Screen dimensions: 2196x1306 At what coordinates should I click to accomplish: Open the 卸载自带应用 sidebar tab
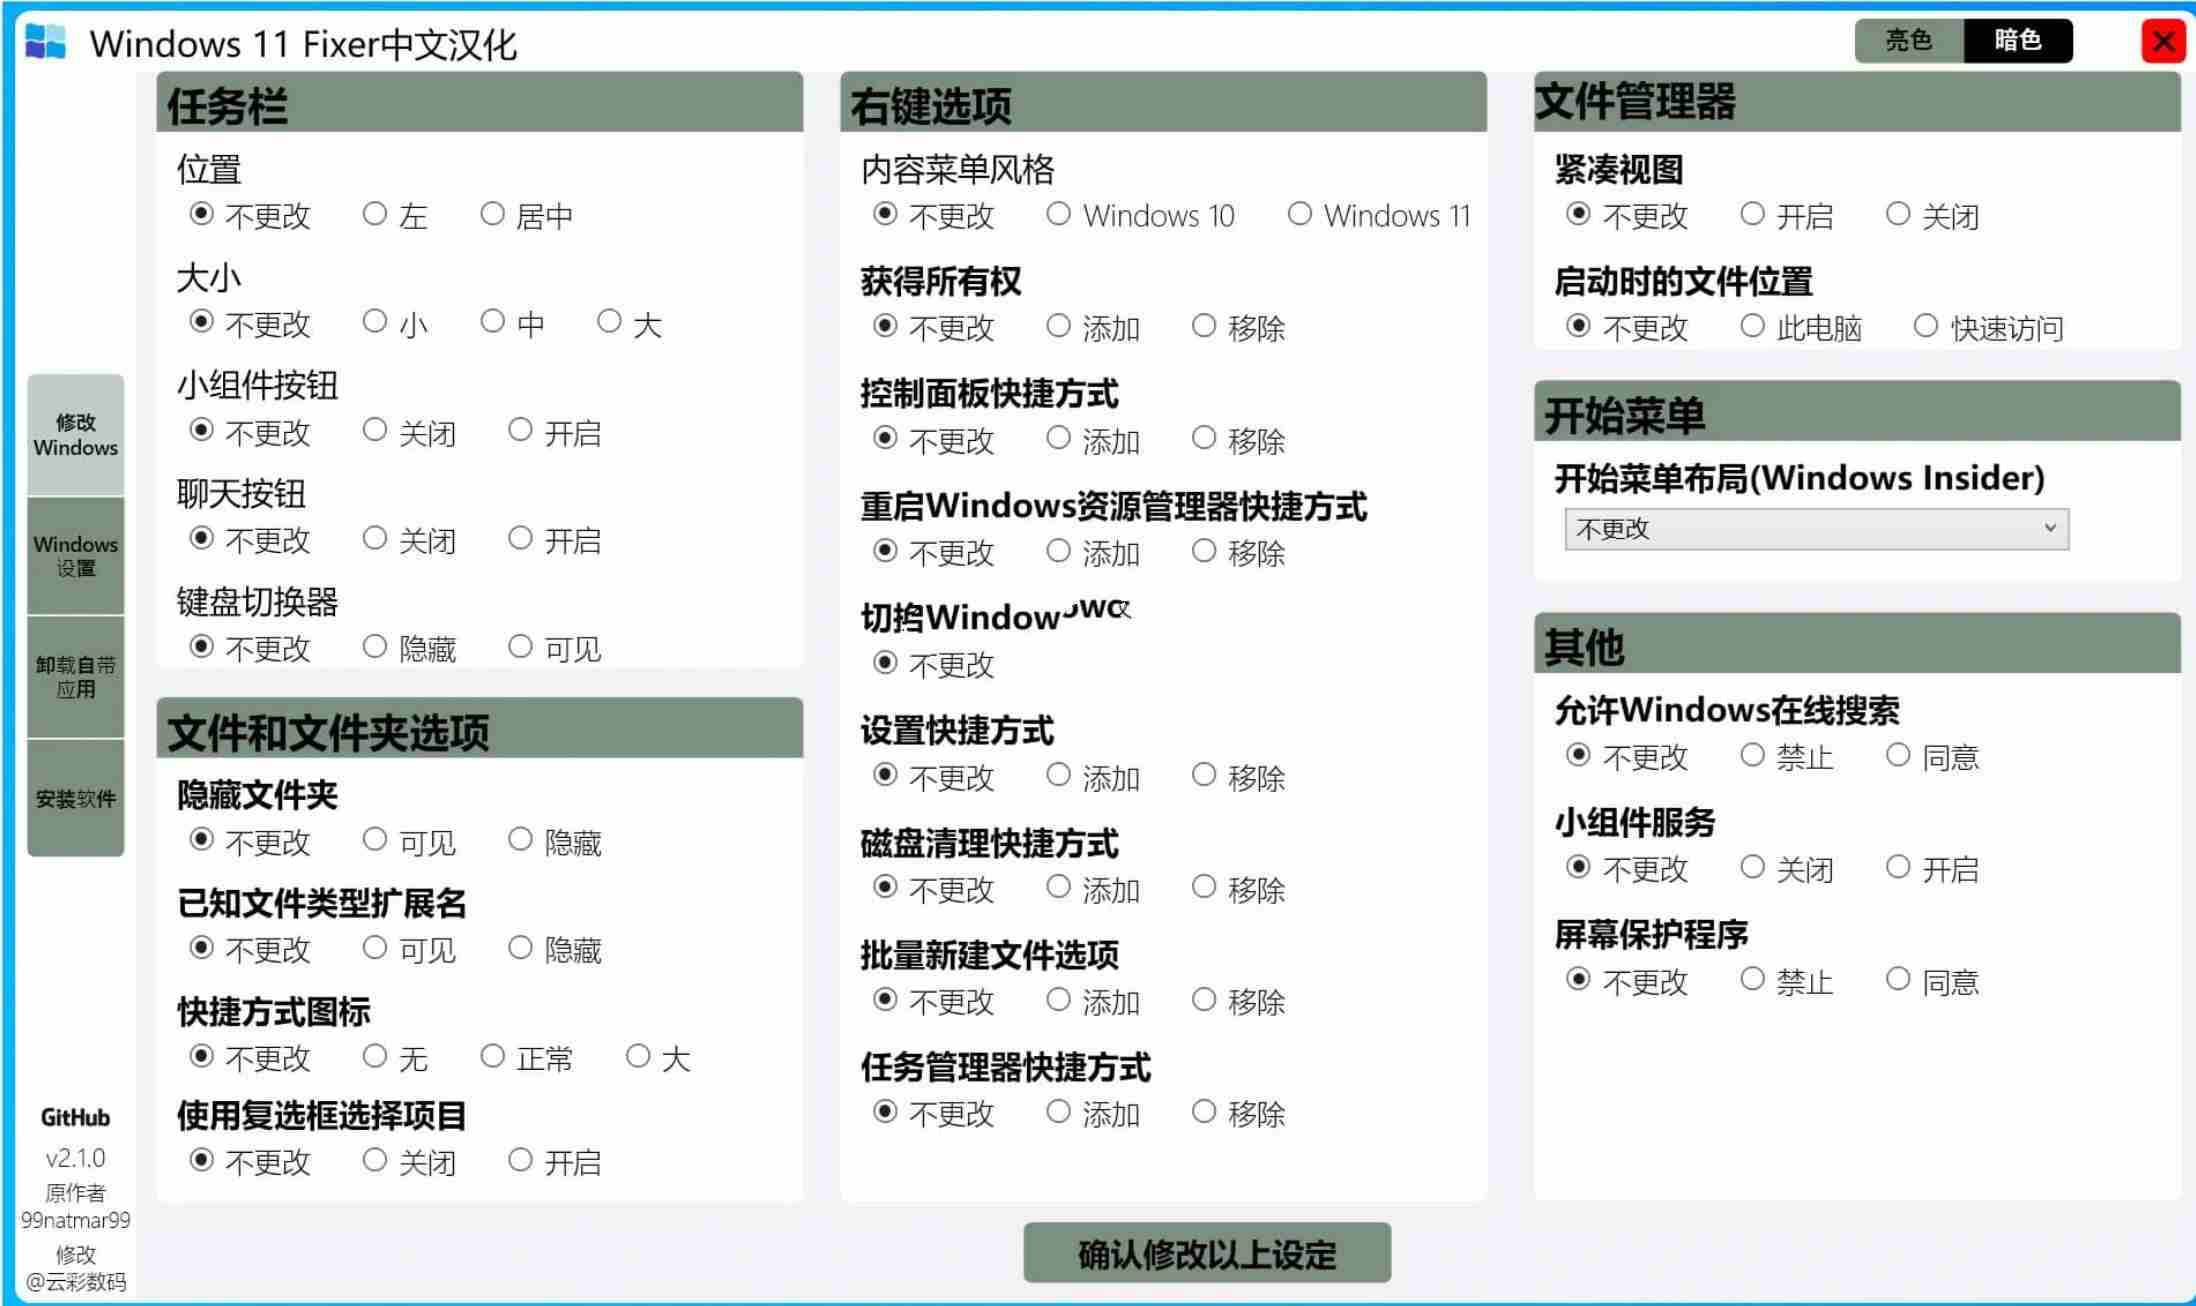click(76, 677)
